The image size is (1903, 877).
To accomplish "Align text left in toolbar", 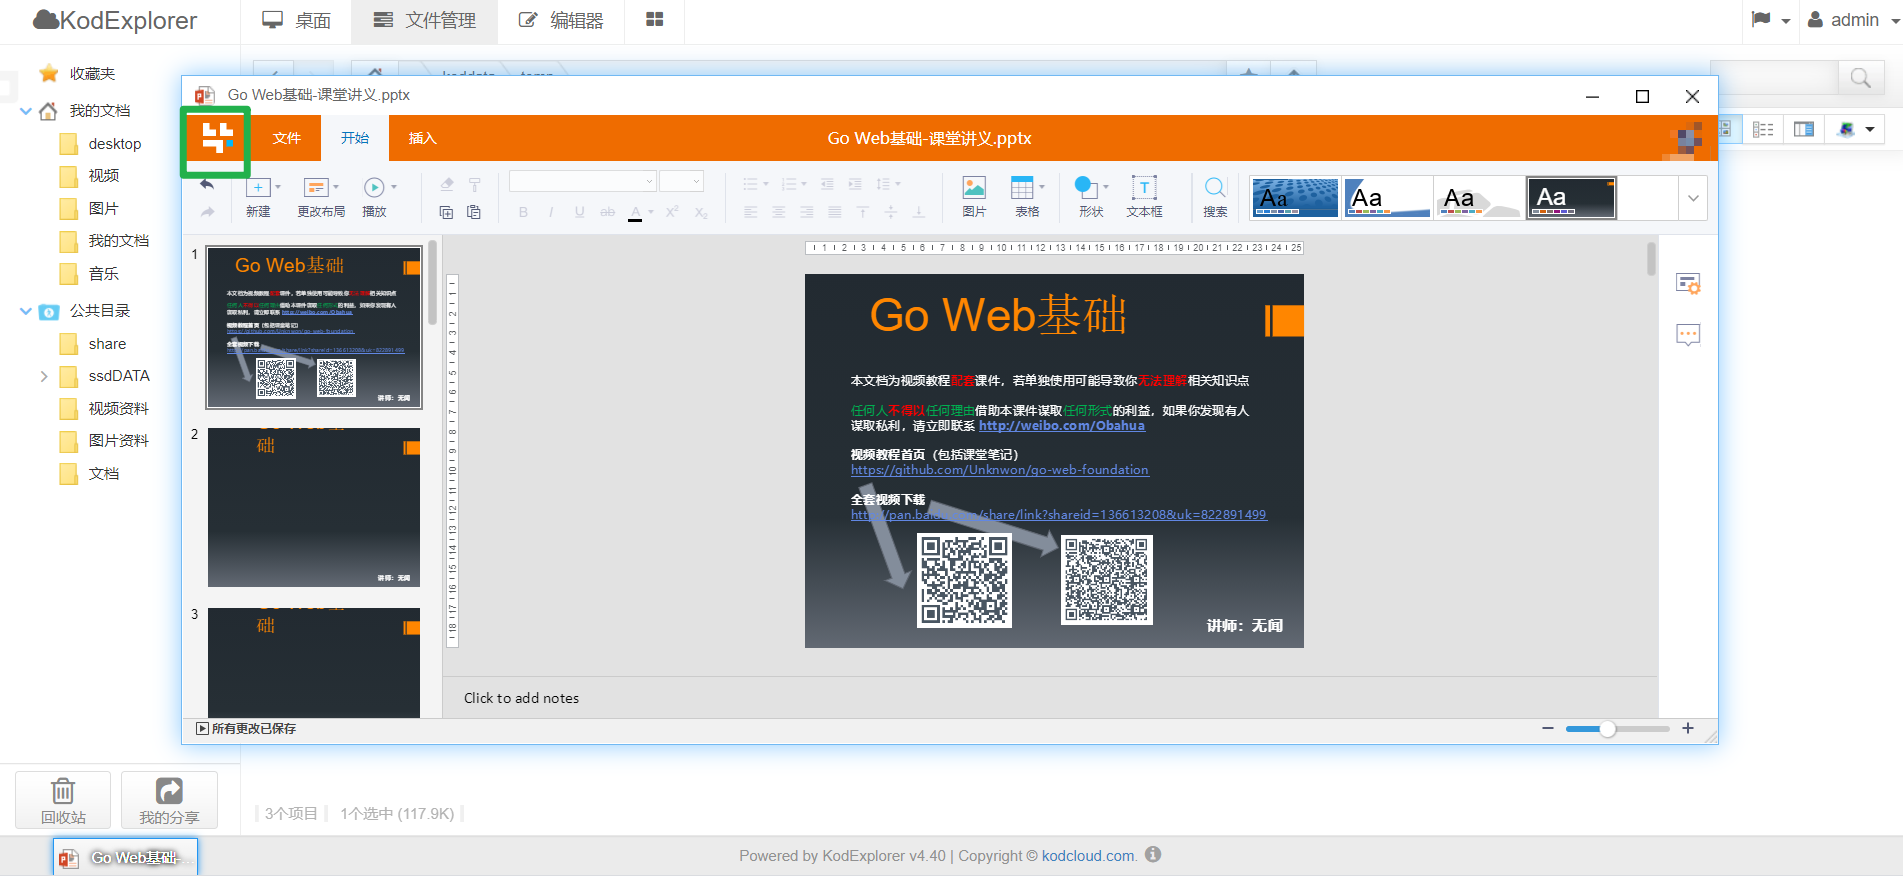I will [x=751, y=212].
